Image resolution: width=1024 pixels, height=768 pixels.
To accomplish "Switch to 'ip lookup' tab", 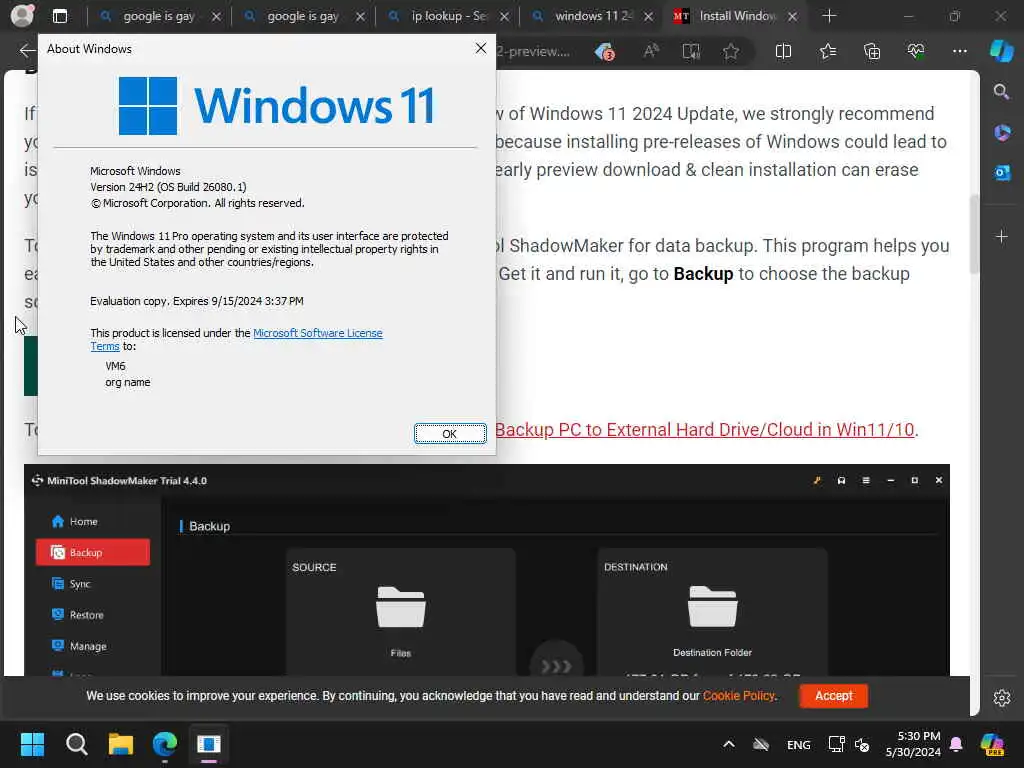I will coord(447,16).
